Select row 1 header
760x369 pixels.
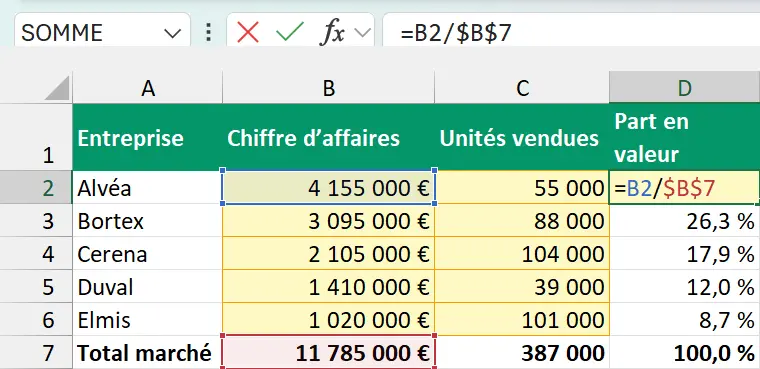point(36,137)
